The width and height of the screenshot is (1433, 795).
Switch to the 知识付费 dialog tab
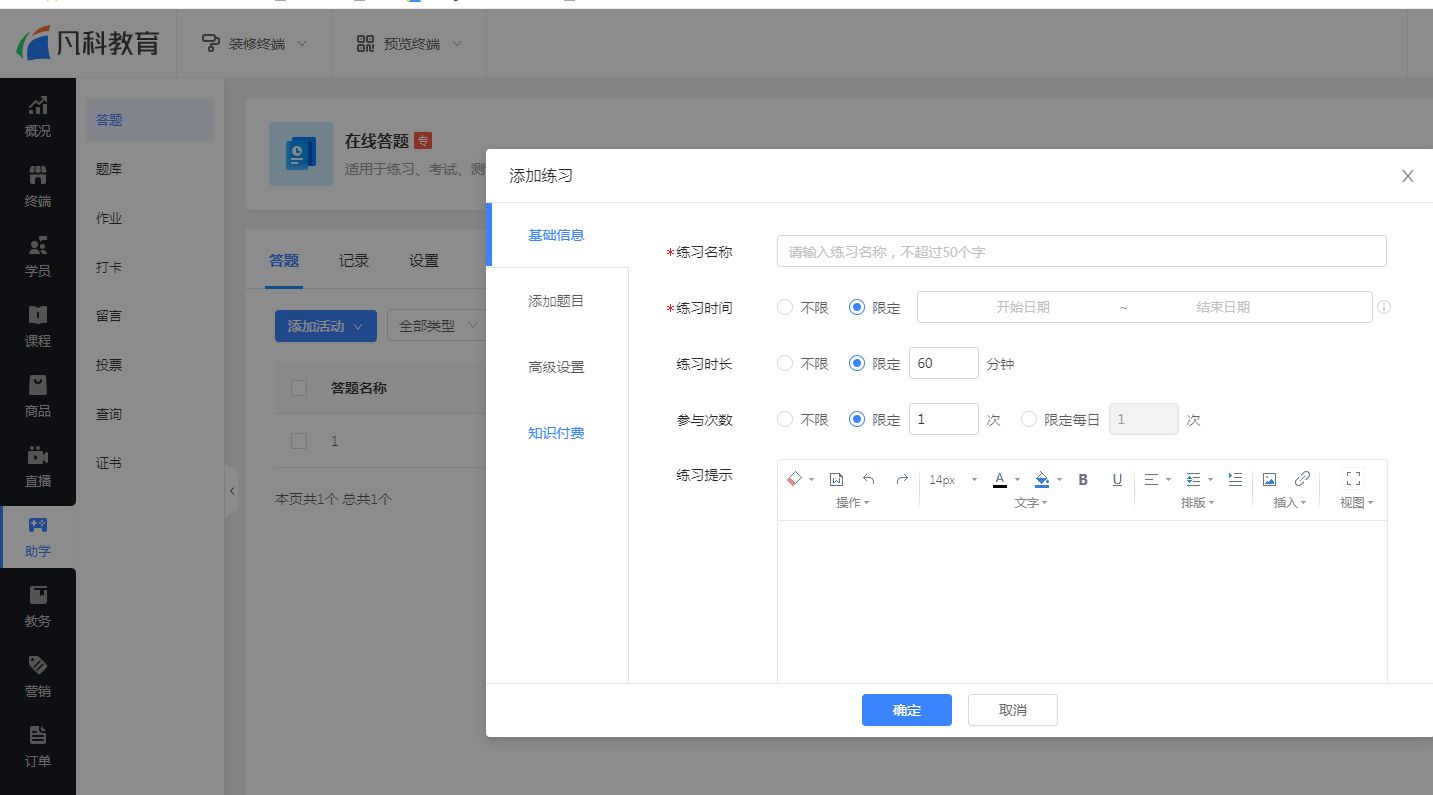557,433
